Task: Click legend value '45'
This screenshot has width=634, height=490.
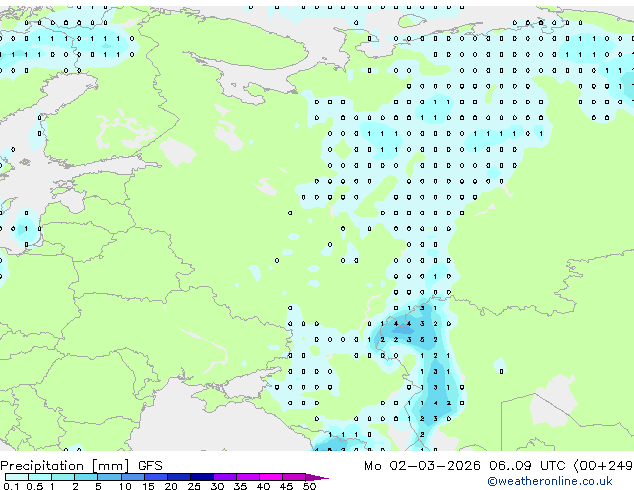Action: pos(286,486)
